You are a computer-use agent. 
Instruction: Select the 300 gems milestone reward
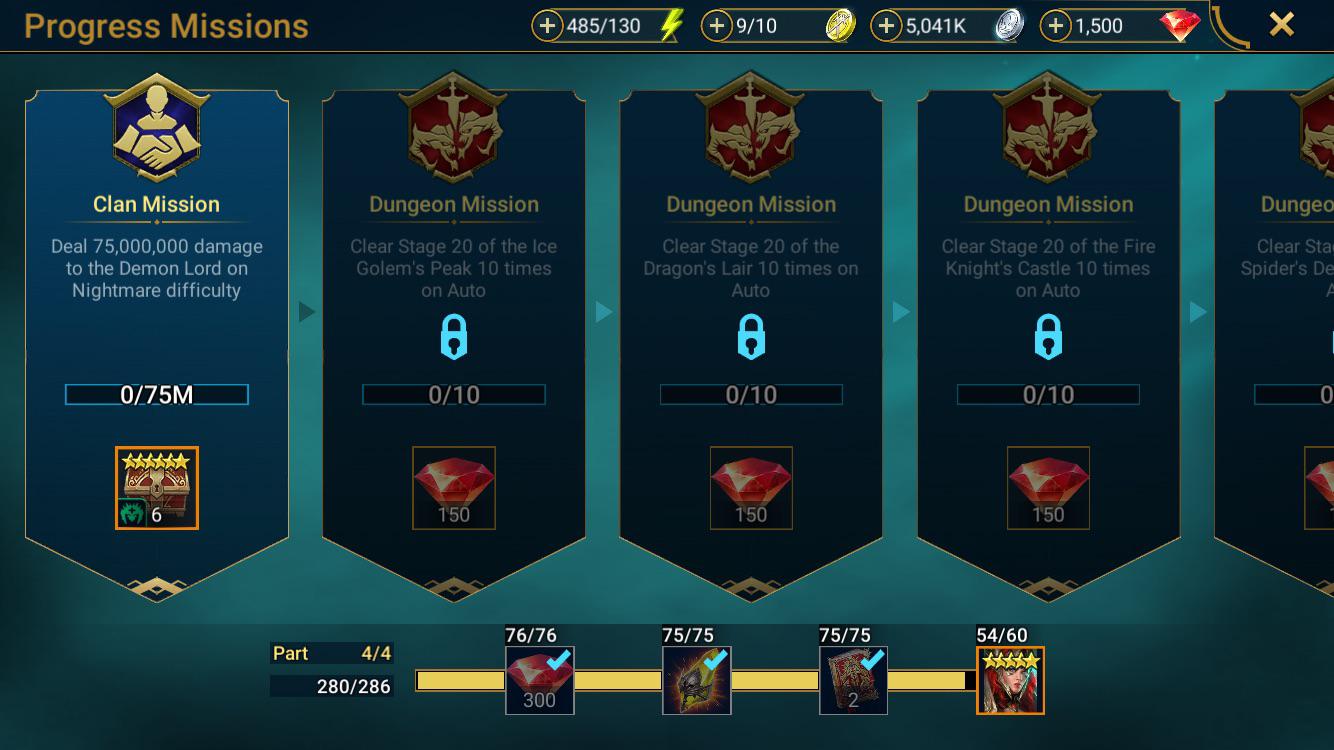point(539,681)
